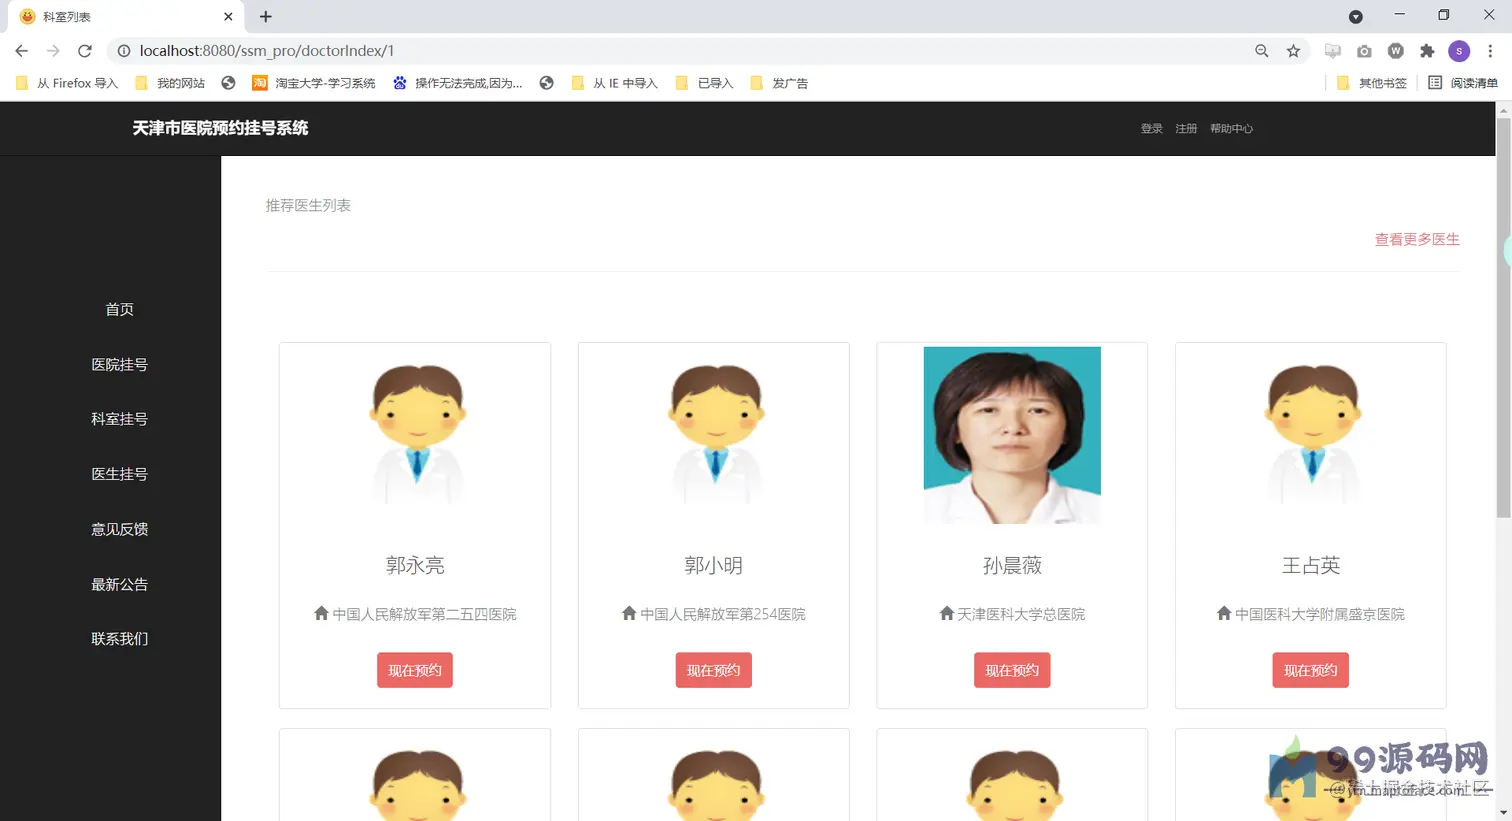Open the purple profile avatar
The height and width of the screenshot is (821, 1512).
pyautogui.click(x=1459, y=51)
